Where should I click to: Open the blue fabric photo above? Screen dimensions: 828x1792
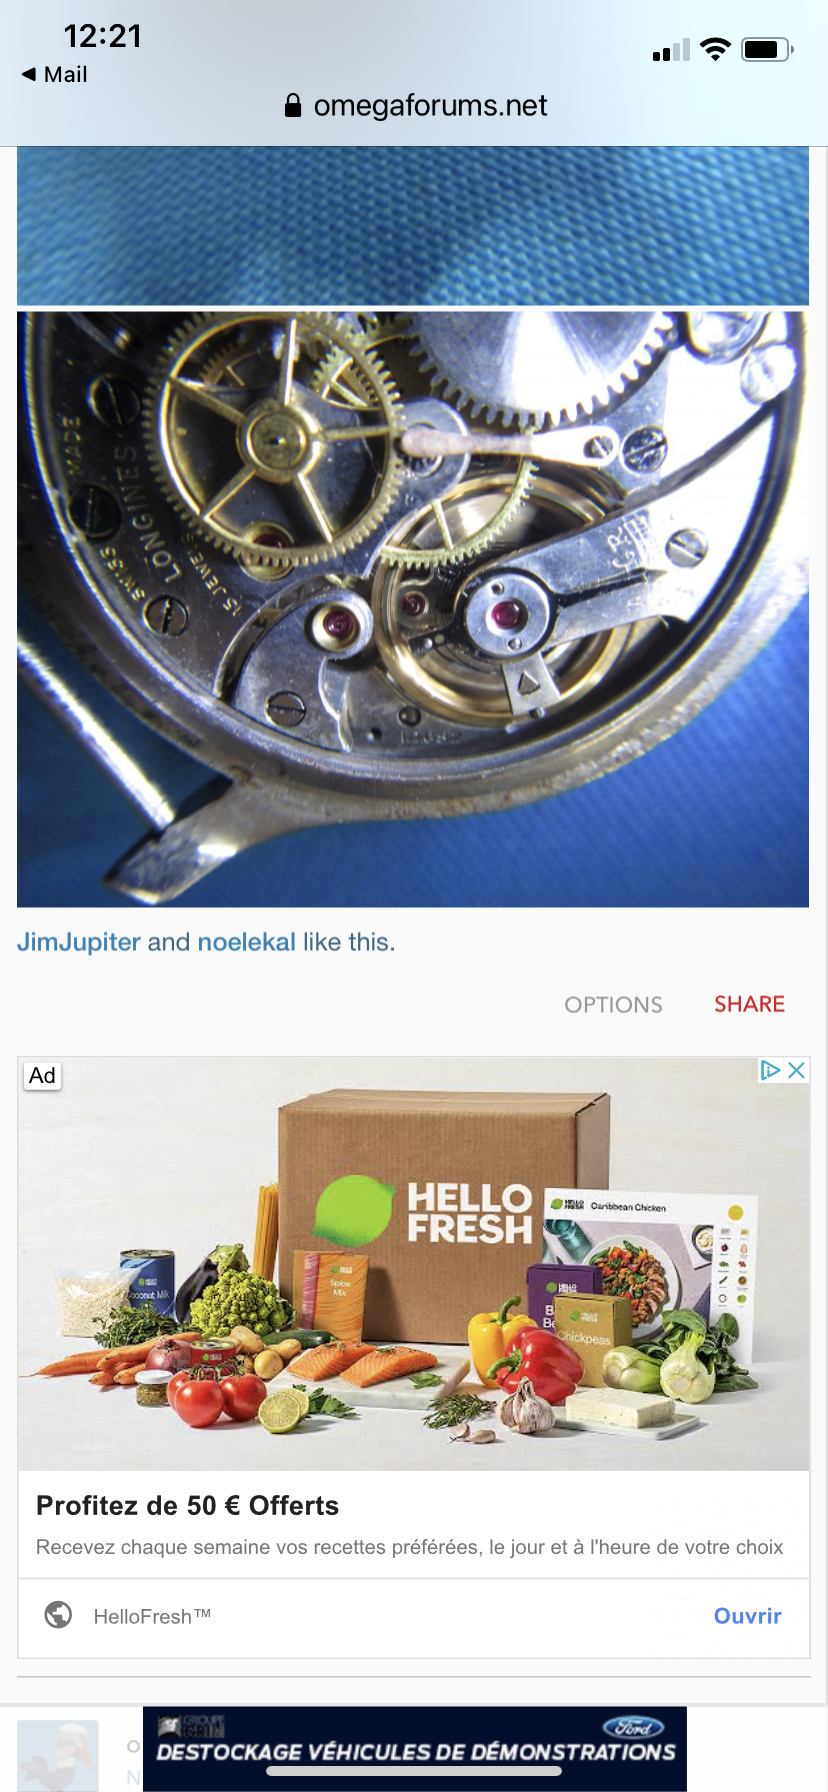click(413, 226)
